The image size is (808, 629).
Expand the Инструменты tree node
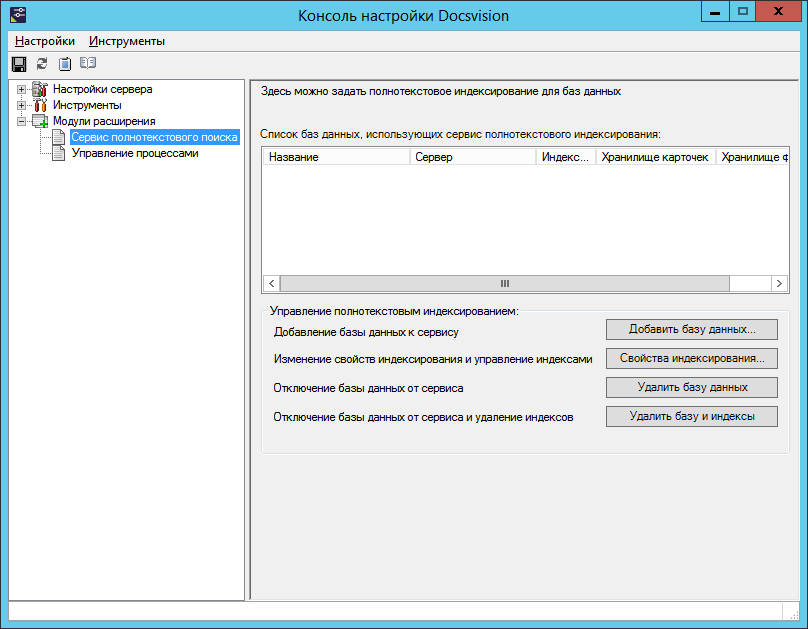coord(21,105)
